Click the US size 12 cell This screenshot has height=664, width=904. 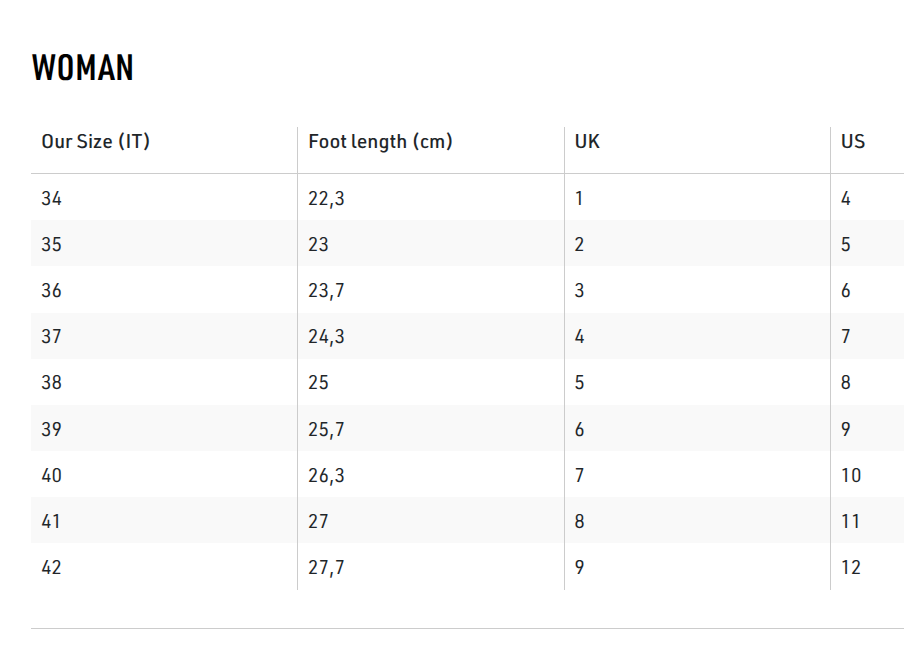click(851, 567)
